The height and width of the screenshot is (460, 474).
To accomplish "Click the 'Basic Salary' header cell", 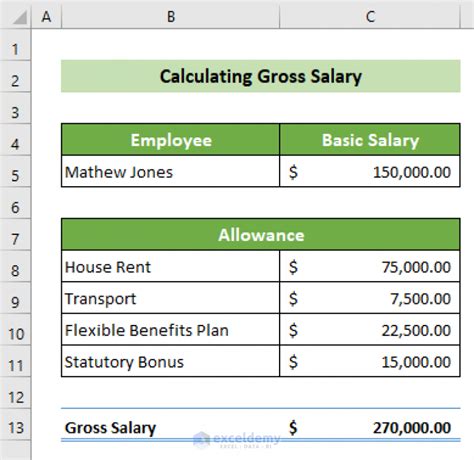I will (370, 140).
